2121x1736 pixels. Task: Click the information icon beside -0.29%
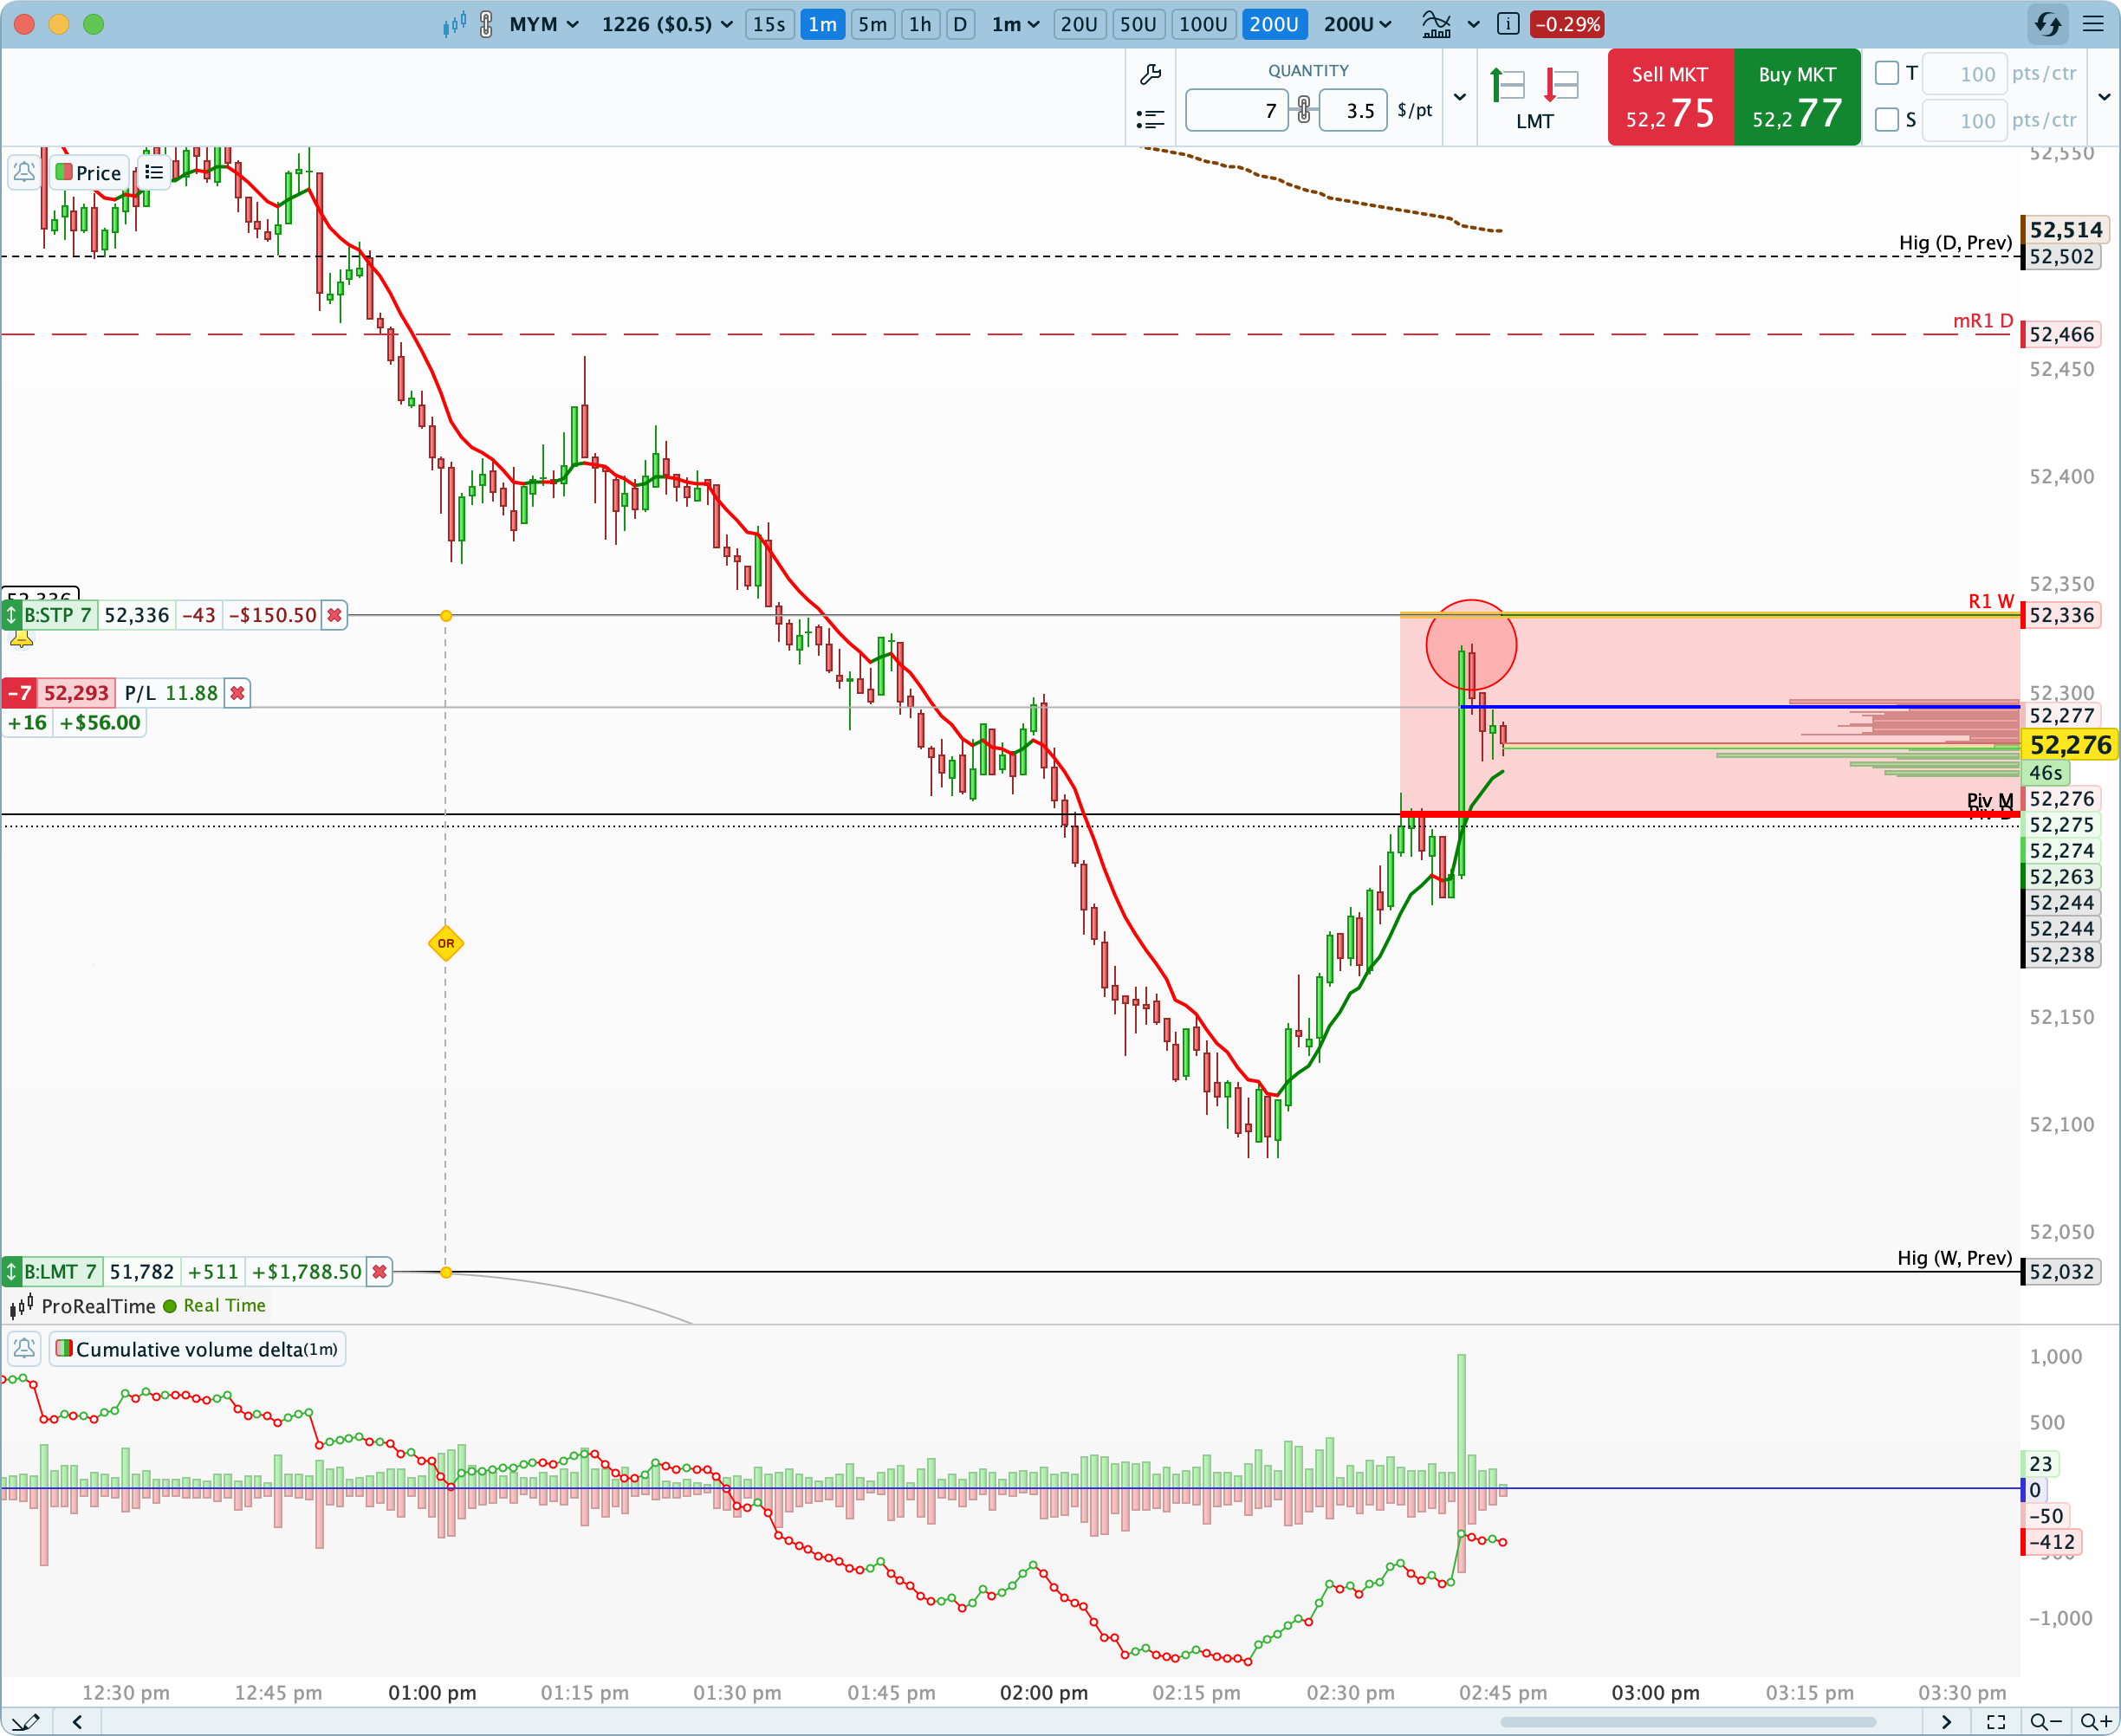pyautogui.click(x=1508, y=24)
